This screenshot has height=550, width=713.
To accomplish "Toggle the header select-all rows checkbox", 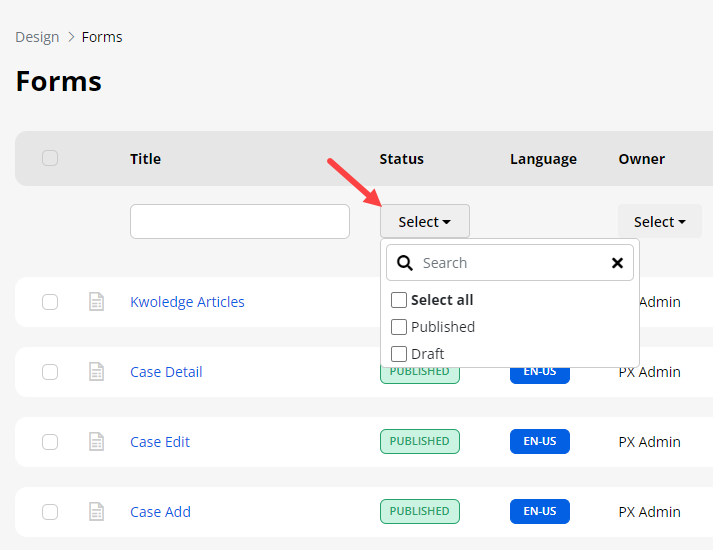I will (x=50, y=158).
